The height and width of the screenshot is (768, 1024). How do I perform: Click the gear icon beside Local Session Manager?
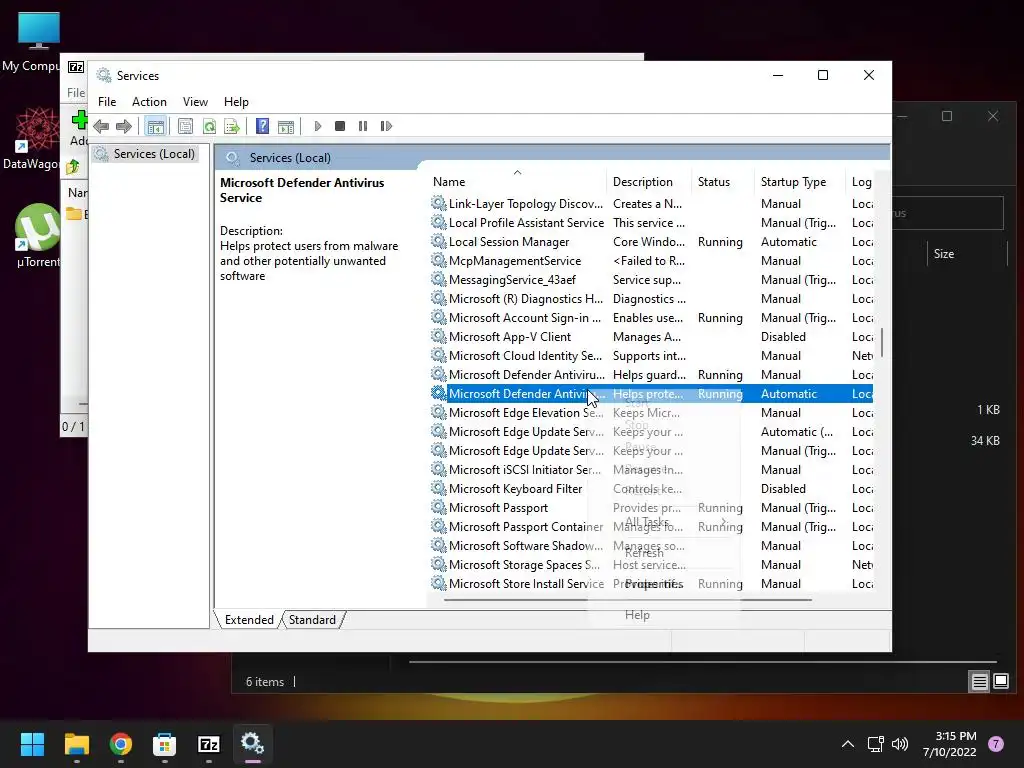pyautogui.click(x=439, y=242)
